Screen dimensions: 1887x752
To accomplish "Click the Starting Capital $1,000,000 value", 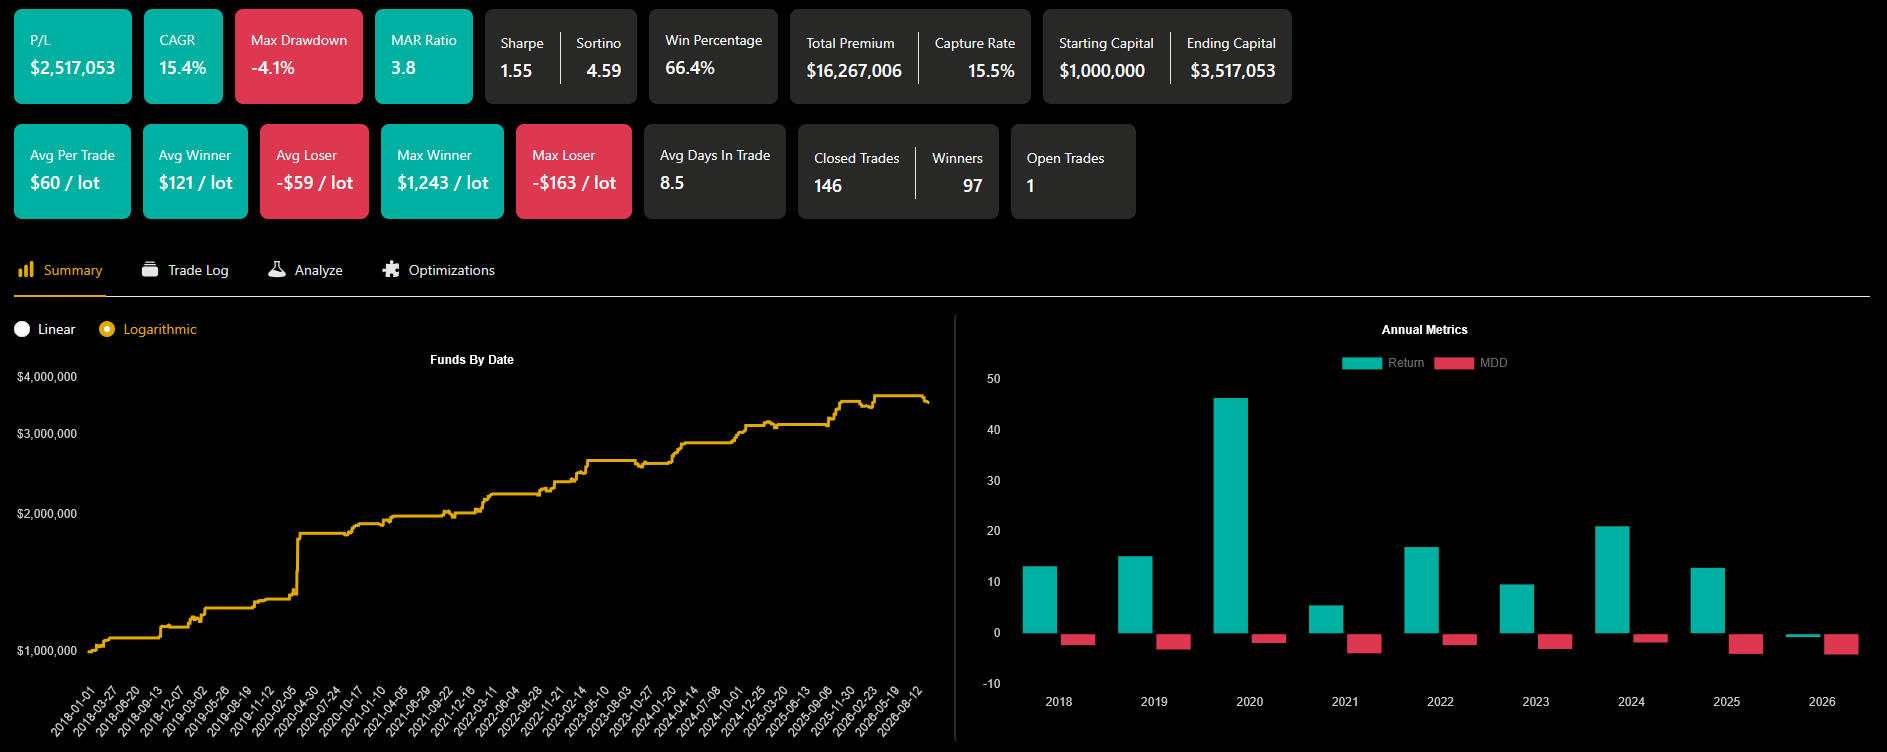I will coord(1102,71).
